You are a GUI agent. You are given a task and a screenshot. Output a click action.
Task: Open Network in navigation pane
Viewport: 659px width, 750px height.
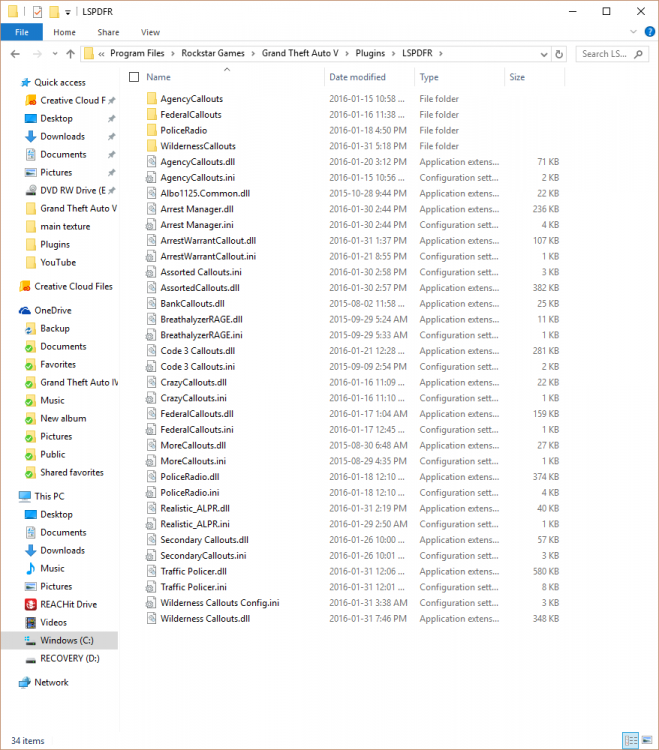[44, 682]
